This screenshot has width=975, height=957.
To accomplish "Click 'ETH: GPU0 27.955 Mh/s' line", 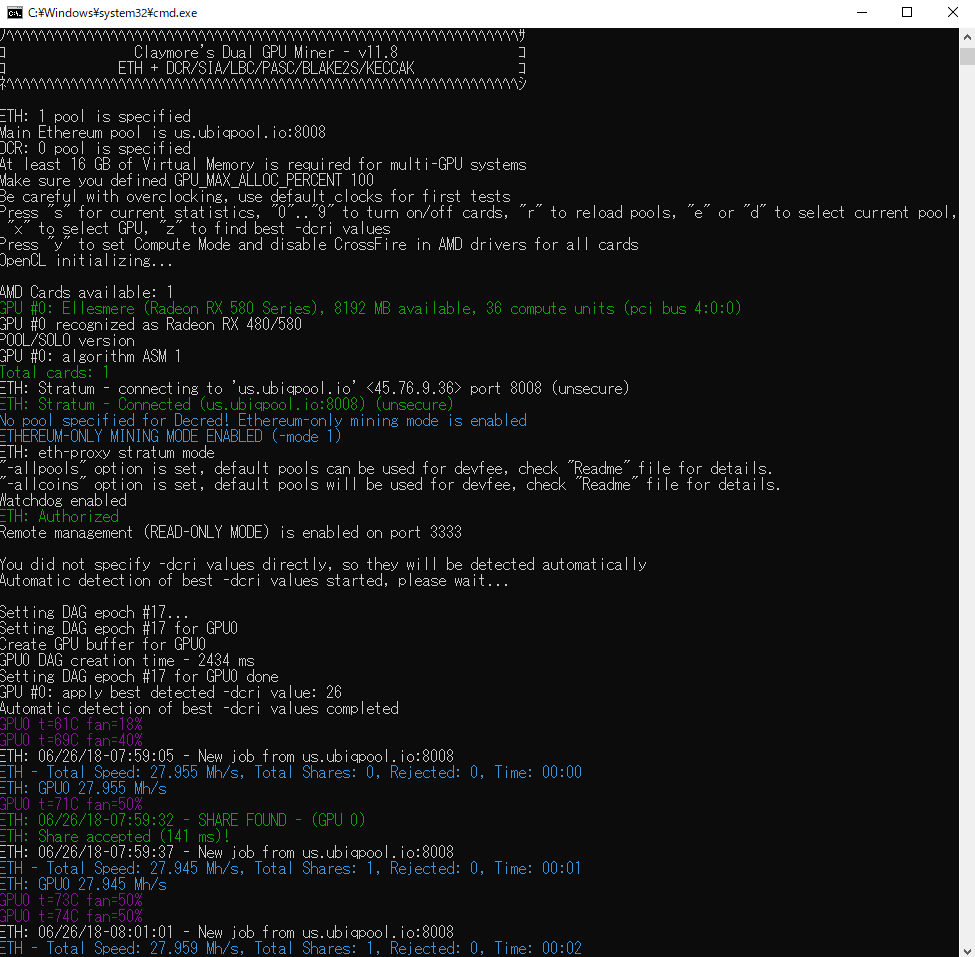I will tap(83, 789).
